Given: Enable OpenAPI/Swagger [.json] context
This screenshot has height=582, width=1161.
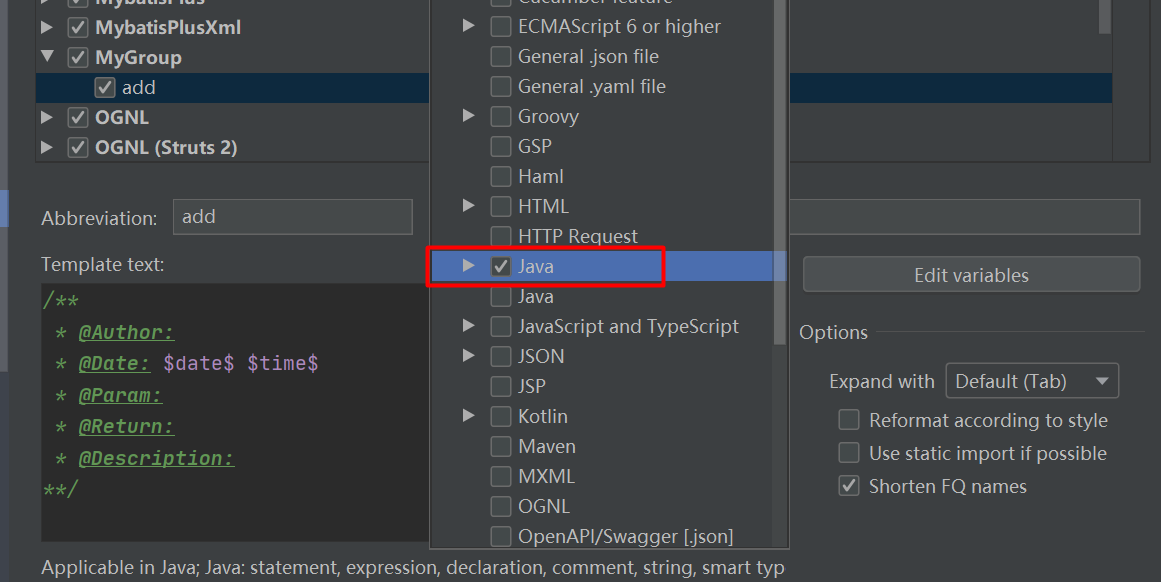Looking at the screenshot, I should (501, 536).
